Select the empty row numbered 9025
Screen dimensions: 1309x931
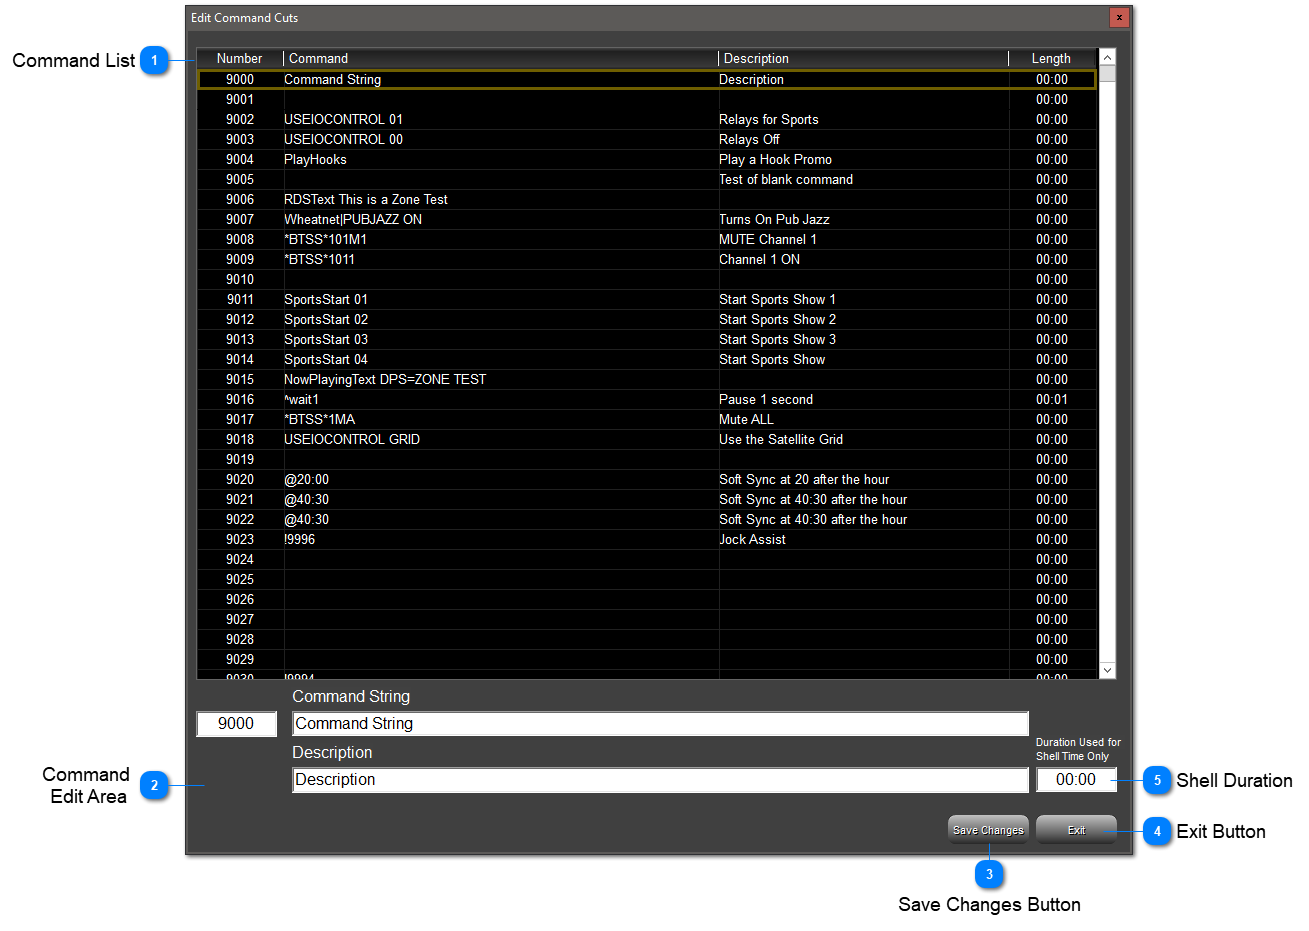[647, 580]
